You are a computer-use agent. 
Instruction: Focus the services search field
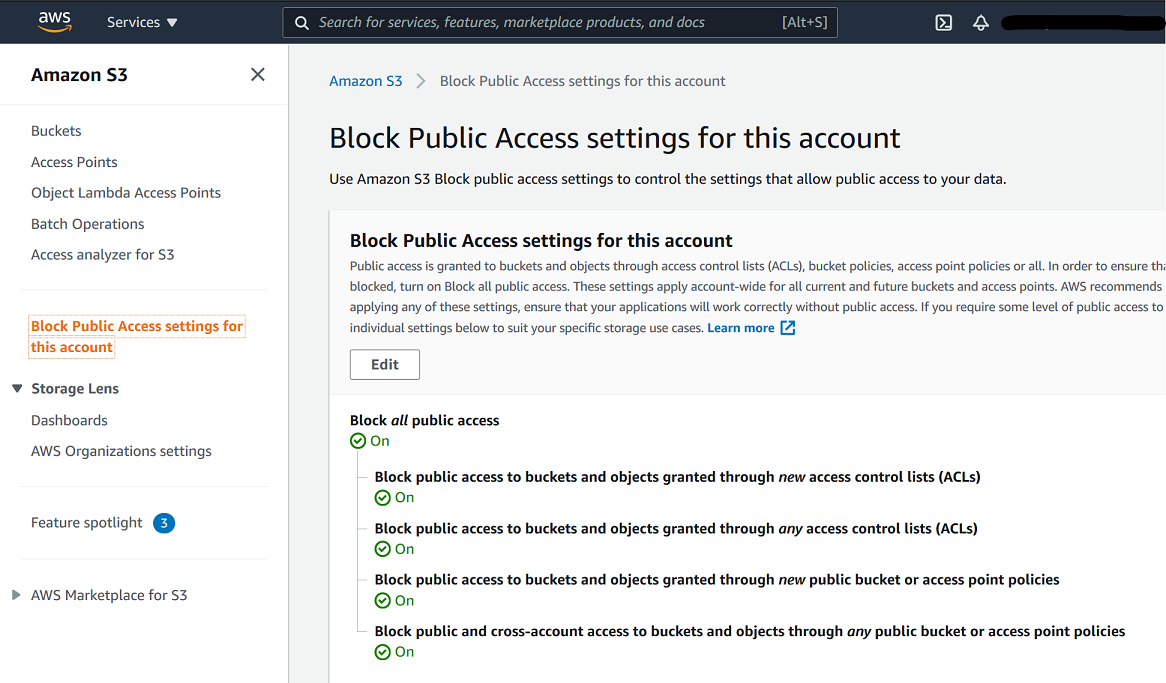pos(559,22)
